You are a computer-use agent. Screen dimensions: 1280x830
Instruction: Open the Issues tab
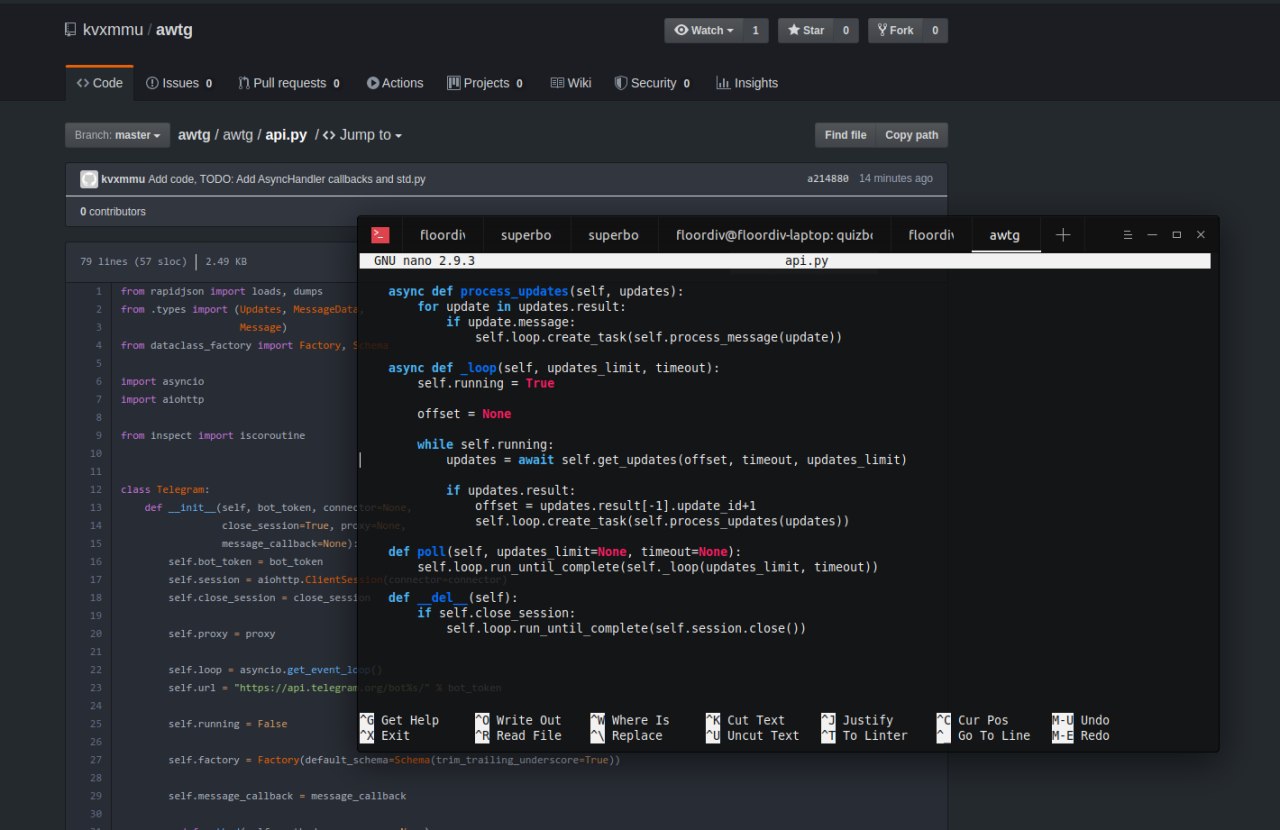coord(179,83)
